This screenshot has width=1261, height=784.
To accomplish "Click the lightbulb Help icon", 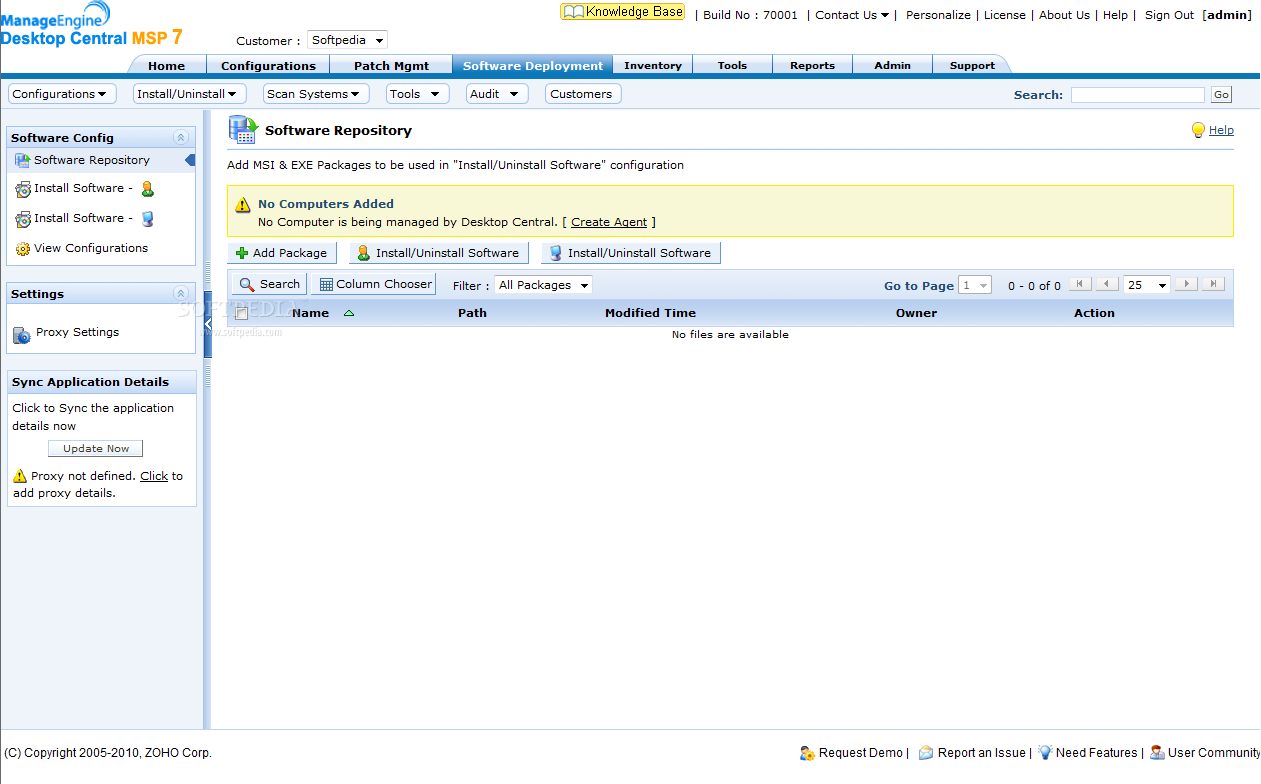I will 1198,130.
